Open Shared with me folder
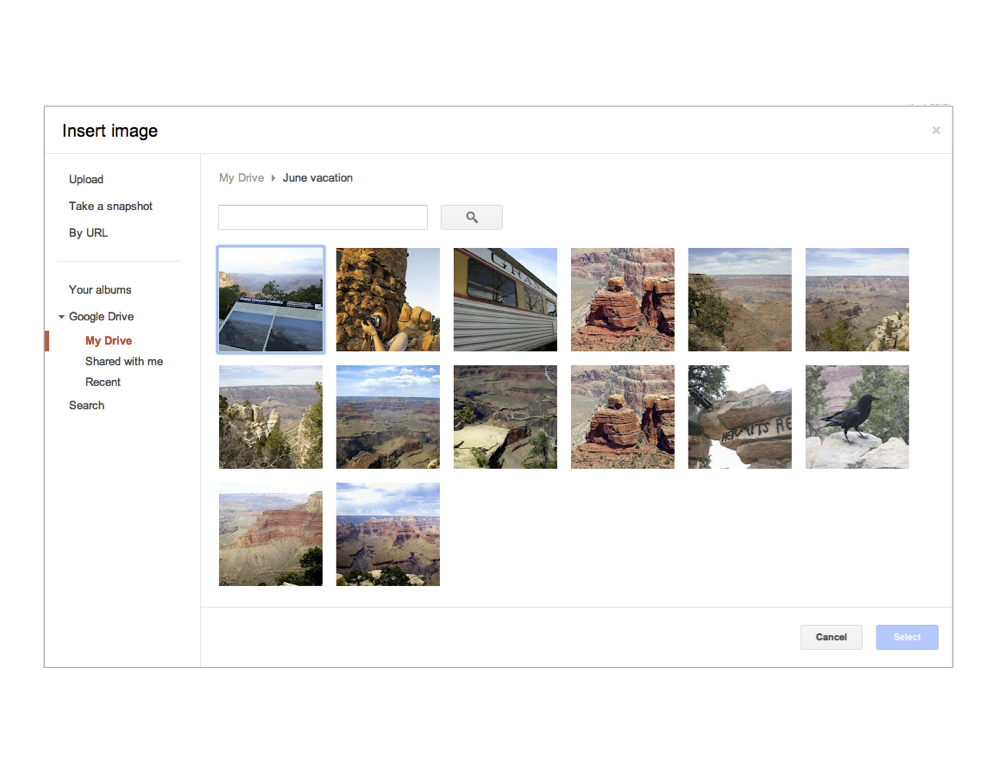 click(124, 361)
